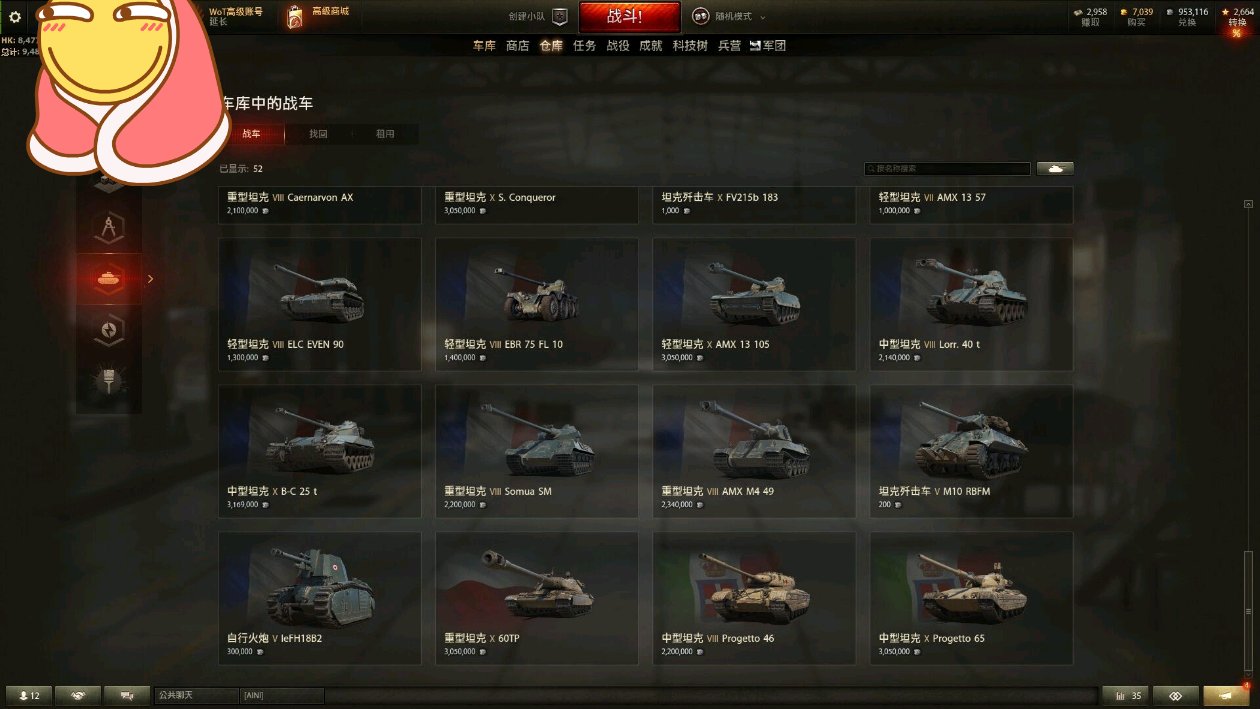The image size is (1260, 709).
Task: Click the name search input field
Action: click(x=948, y=169)
